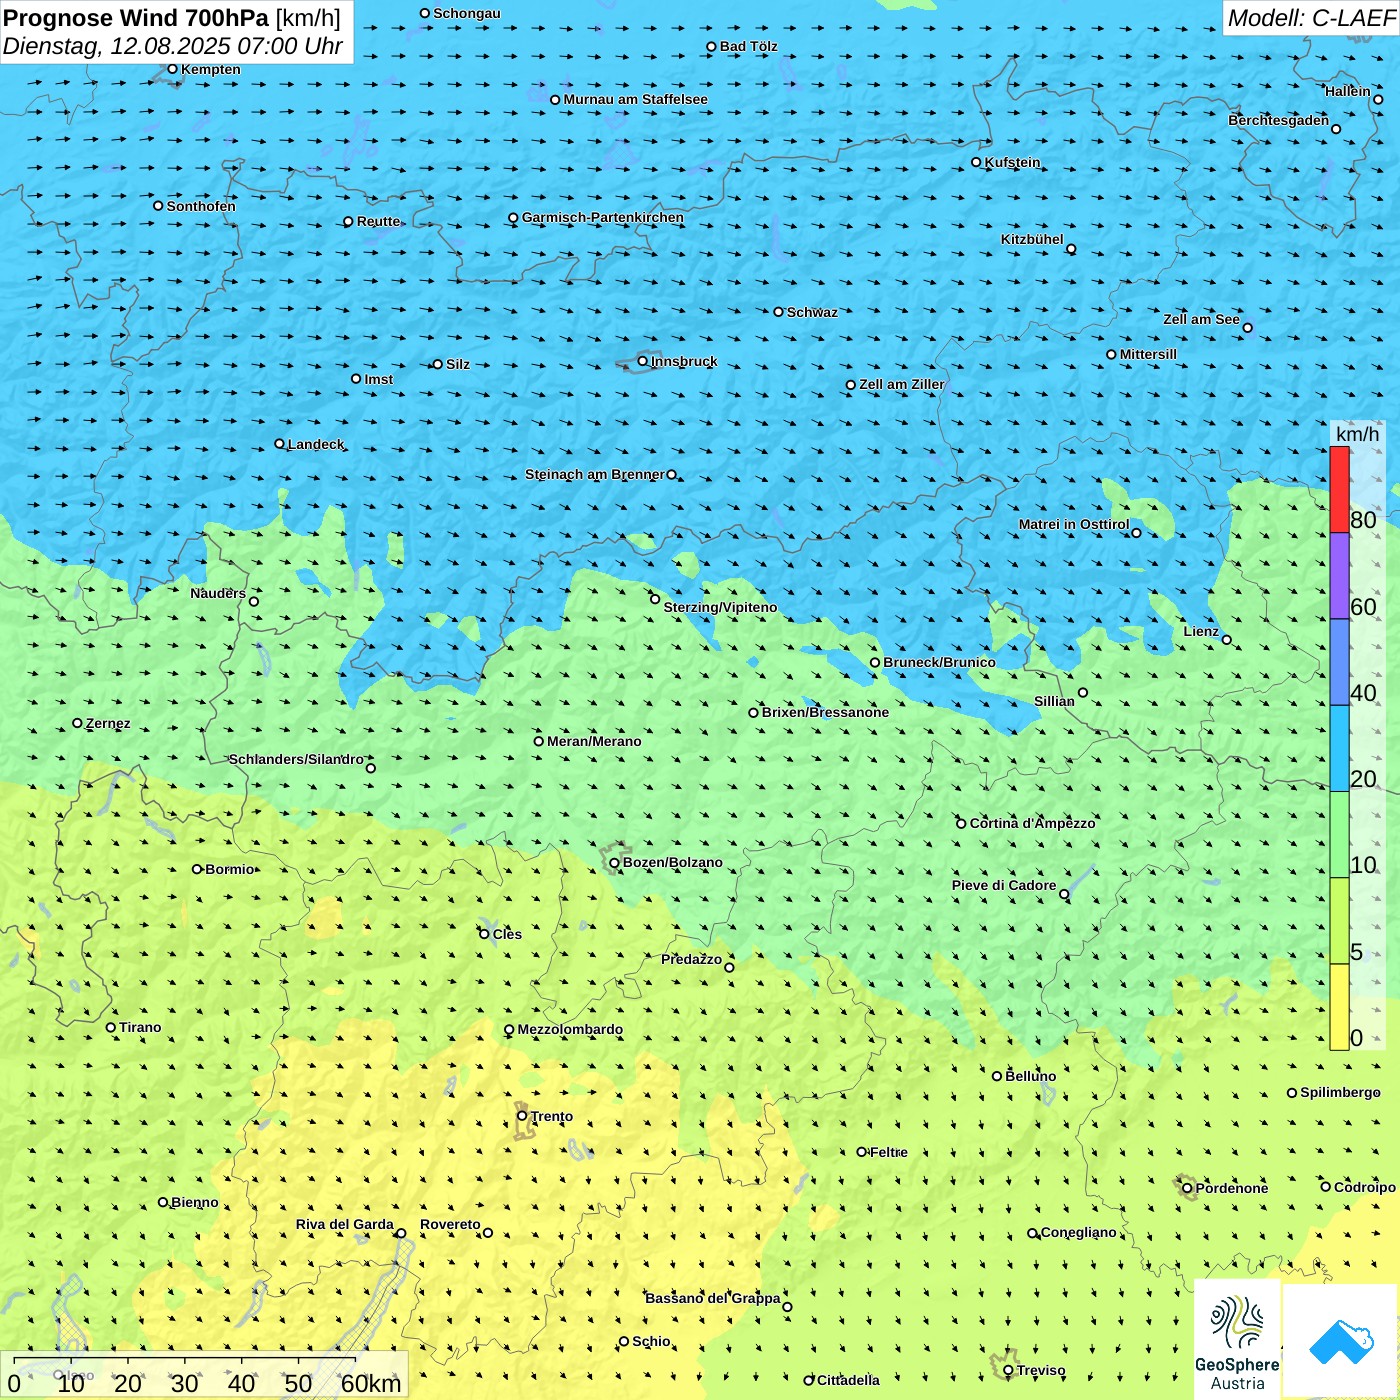Image resolution: width=1400 pixels, height=1400 pixels.
Task: Click the Innsbruck city marker
Action: click(x=642, y=361)
